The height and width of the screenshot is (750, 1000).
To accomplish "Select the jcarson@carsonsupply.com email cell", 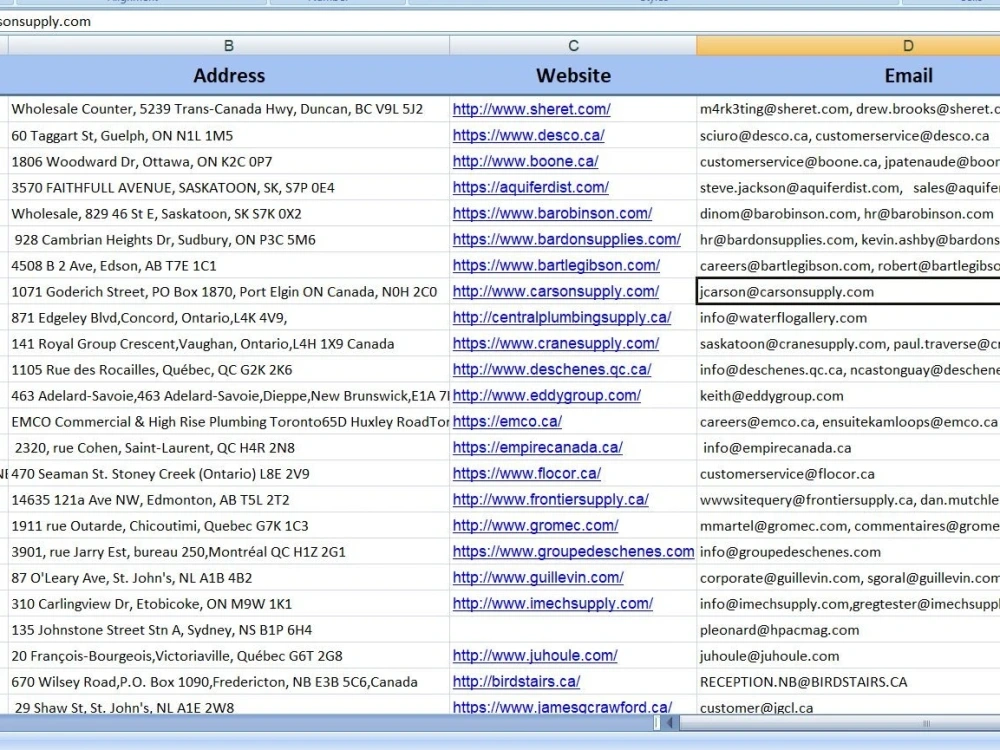I will tap(848, 291).
